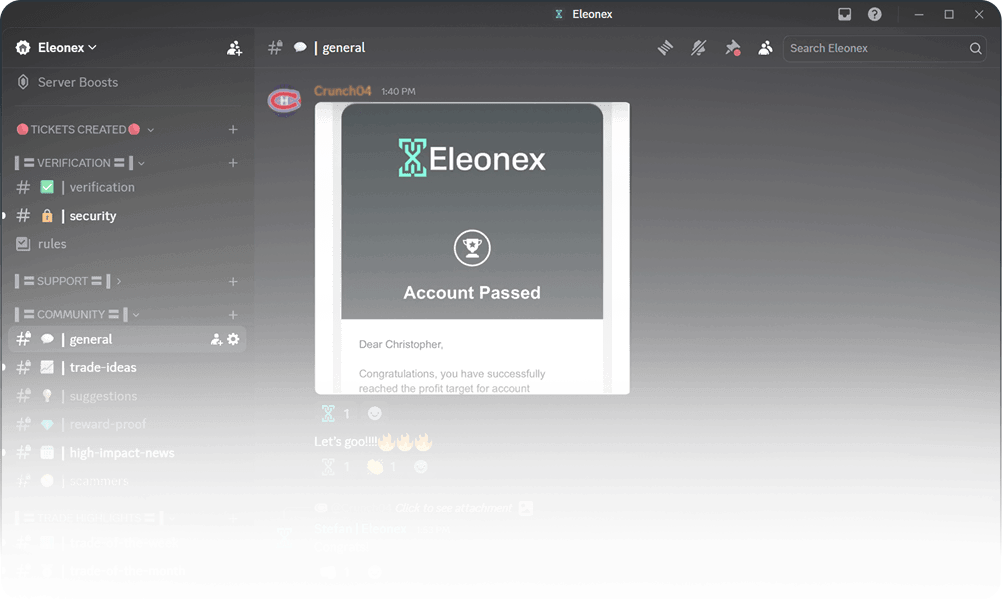
Task: Click invite people icon beside Eleonex
Action: coord(234,48)
